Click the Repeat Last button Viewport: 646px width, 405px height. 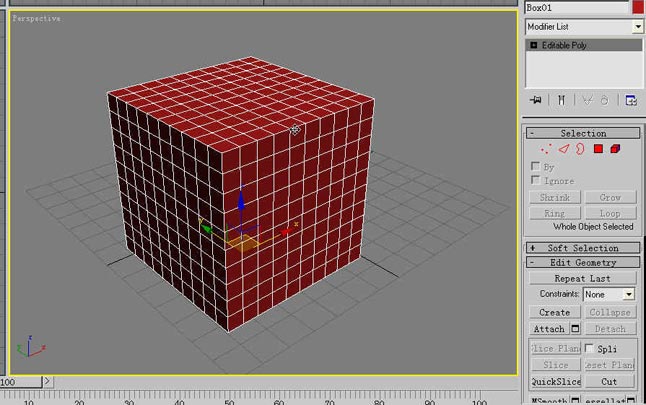(x=583, y=279)
